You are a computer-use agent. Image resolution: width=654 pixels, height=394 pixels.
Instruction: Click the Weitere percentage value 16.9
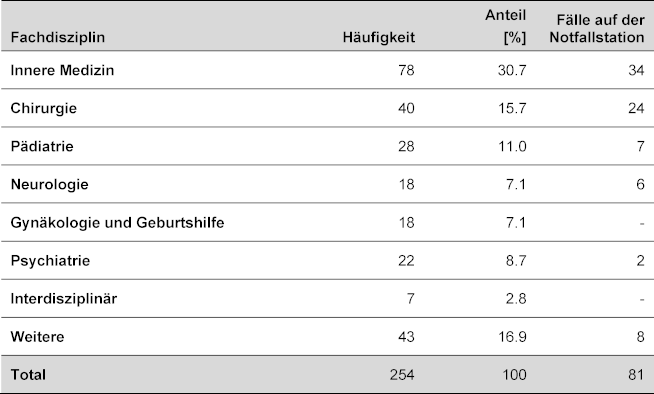click(512, 337)
